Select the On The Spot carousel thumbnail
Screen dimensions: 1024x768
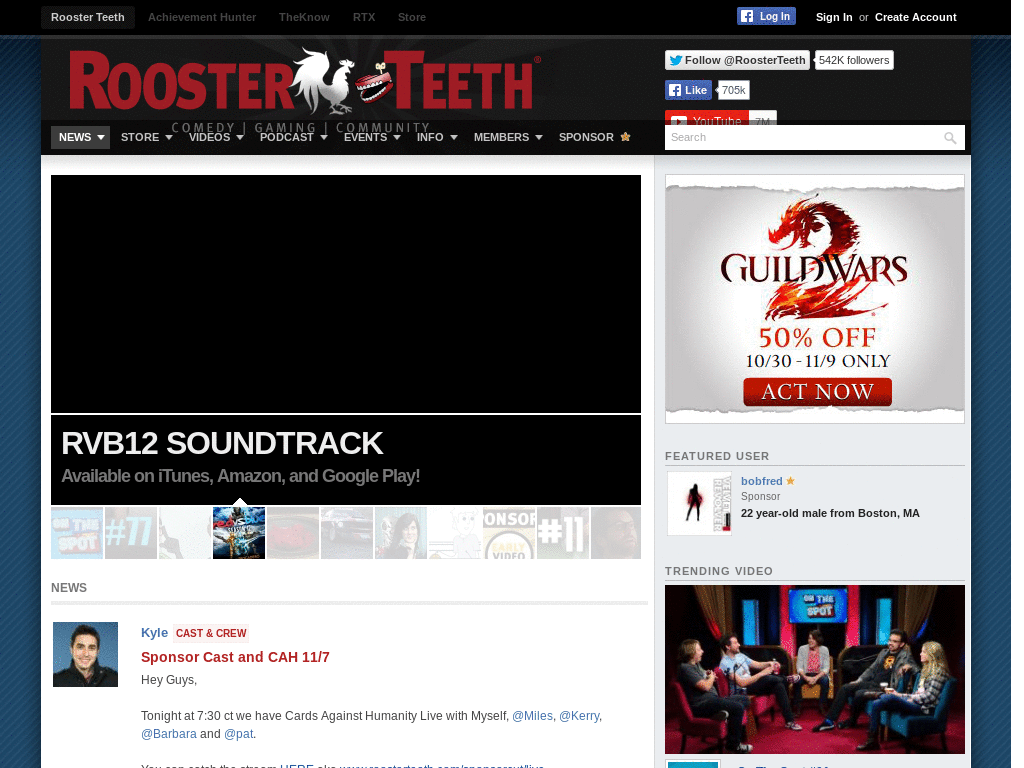point(77,533)
